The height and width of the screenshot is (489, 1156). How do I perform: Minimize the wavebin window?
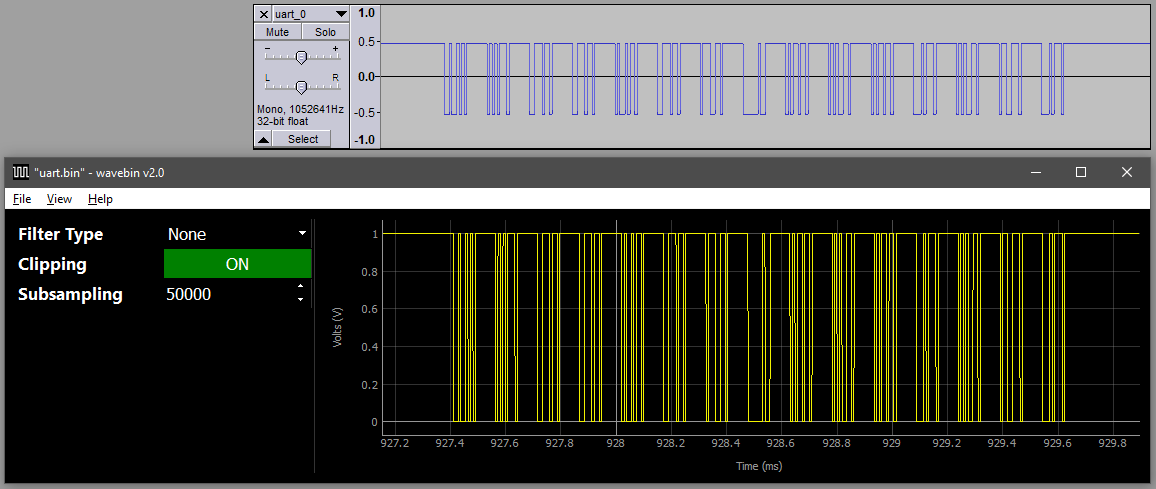(x=1035, y=172)
